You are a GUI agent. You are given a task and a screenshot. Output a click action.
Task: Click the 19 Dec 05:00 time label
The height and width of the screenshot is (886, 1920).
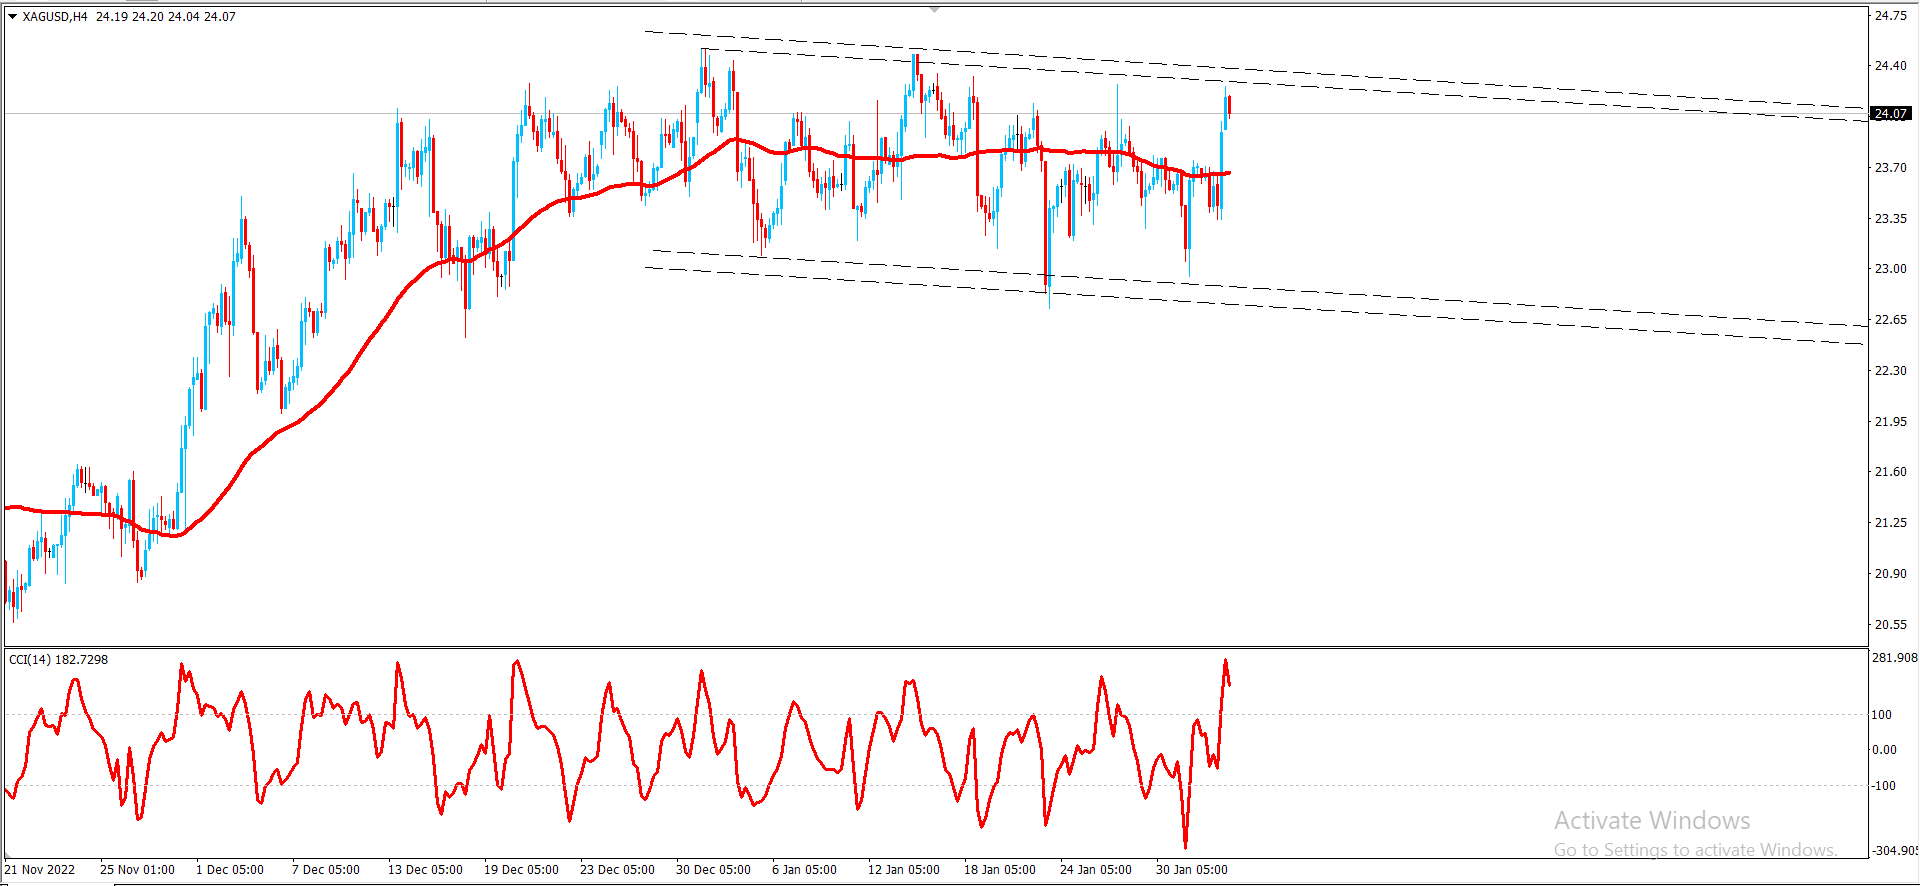click(521, 870)
